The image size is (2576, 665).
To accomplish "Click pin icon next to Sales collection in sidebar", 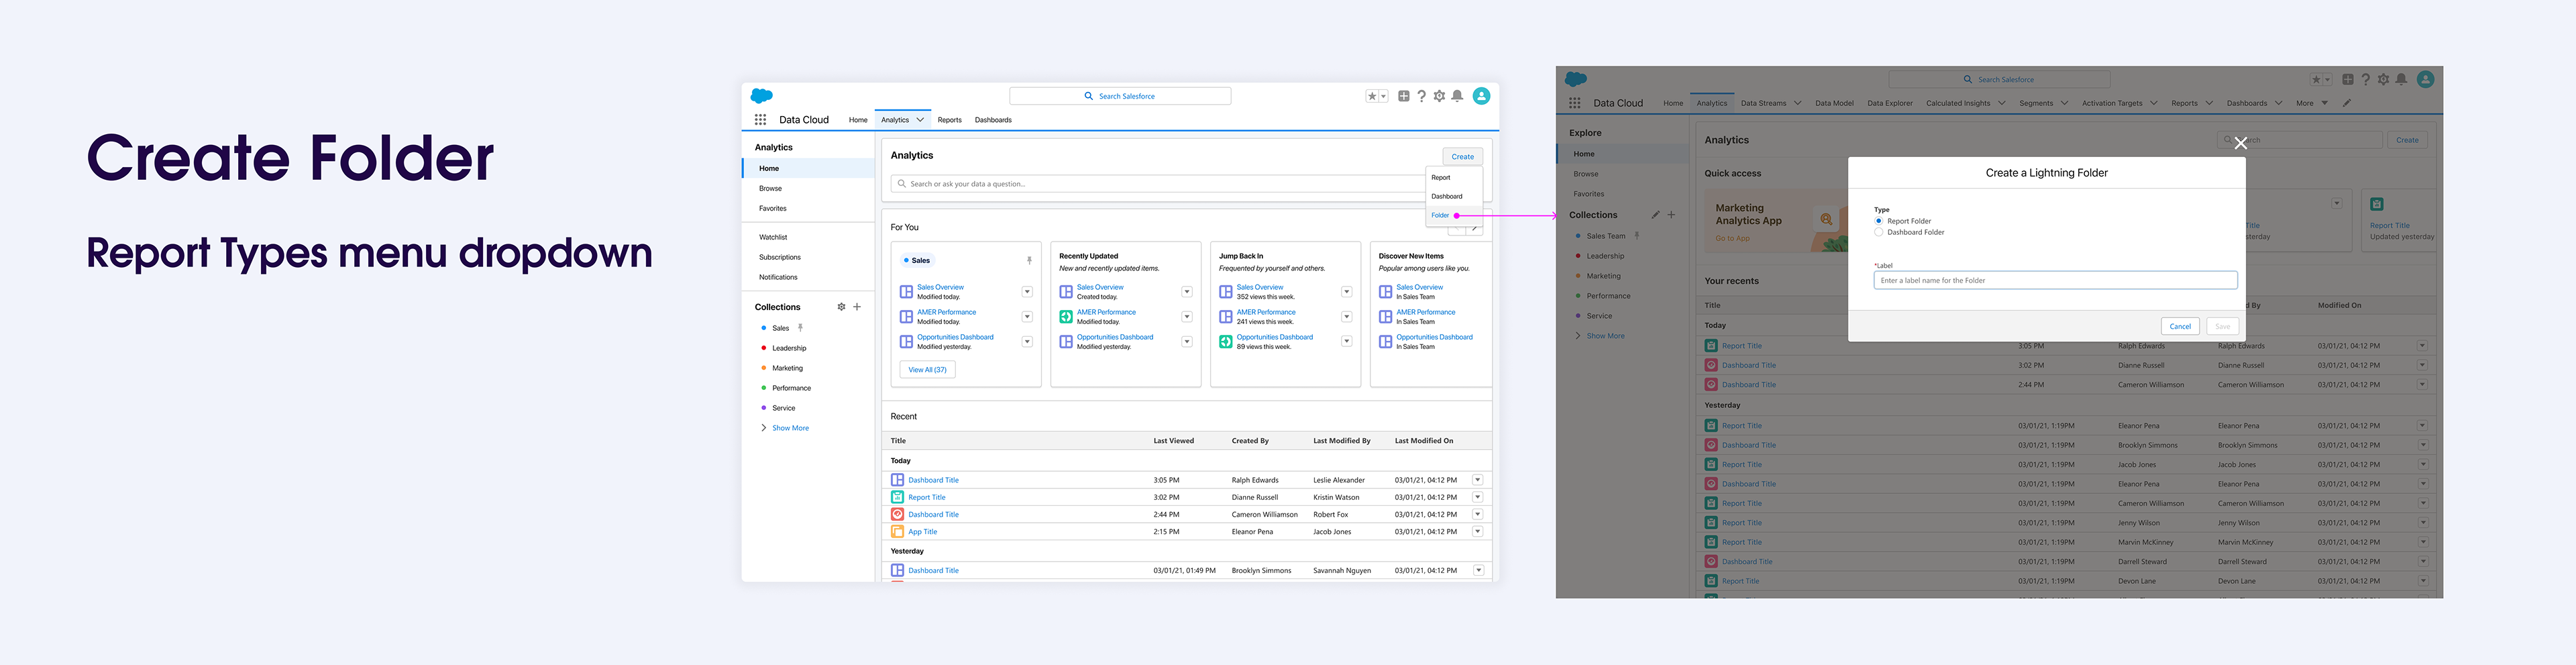I will [x=800, y=328].
